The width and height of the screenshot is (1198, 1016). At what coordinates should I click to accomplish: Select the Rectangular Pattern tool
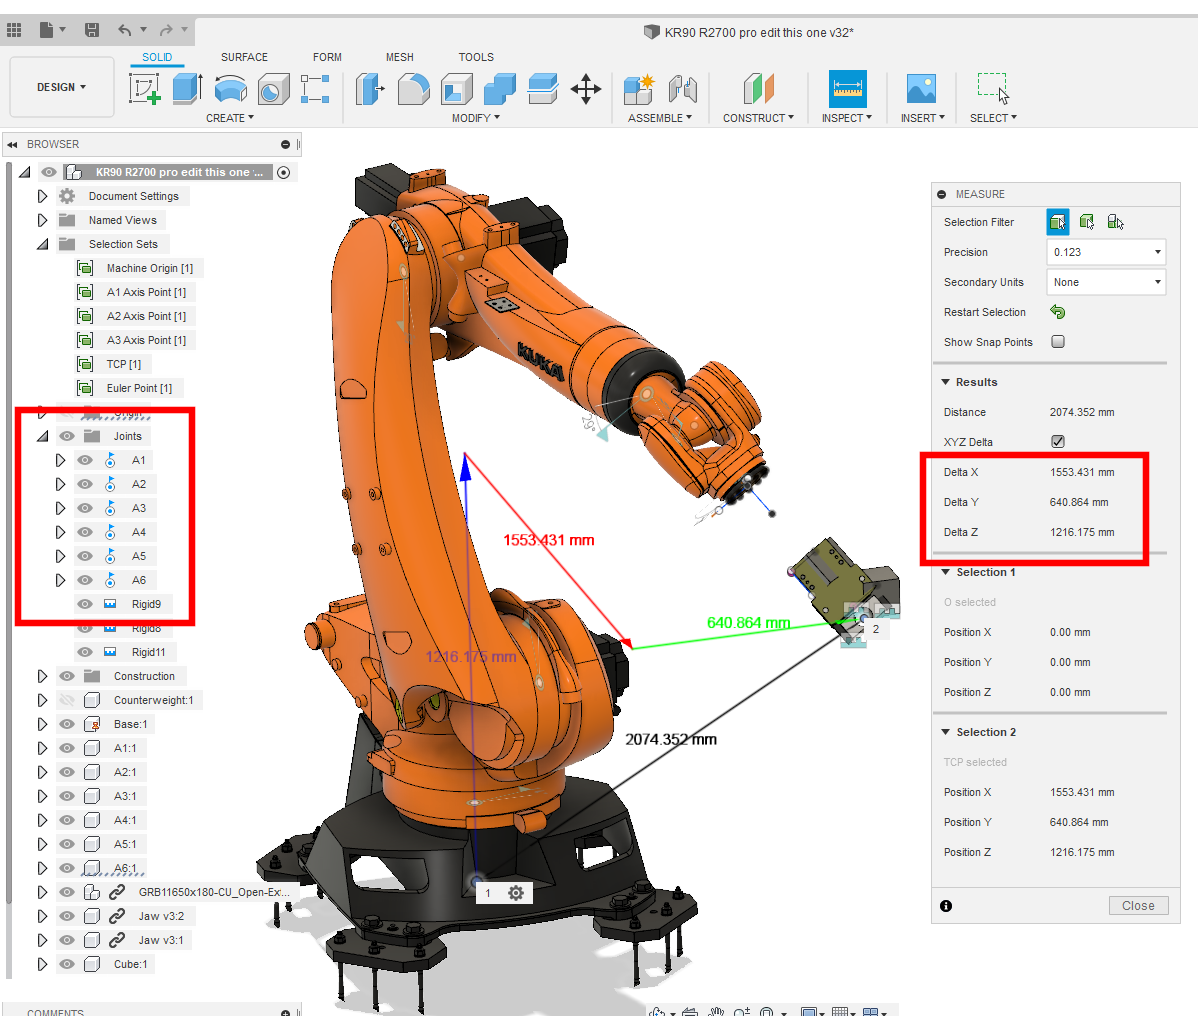pos(315,89)
